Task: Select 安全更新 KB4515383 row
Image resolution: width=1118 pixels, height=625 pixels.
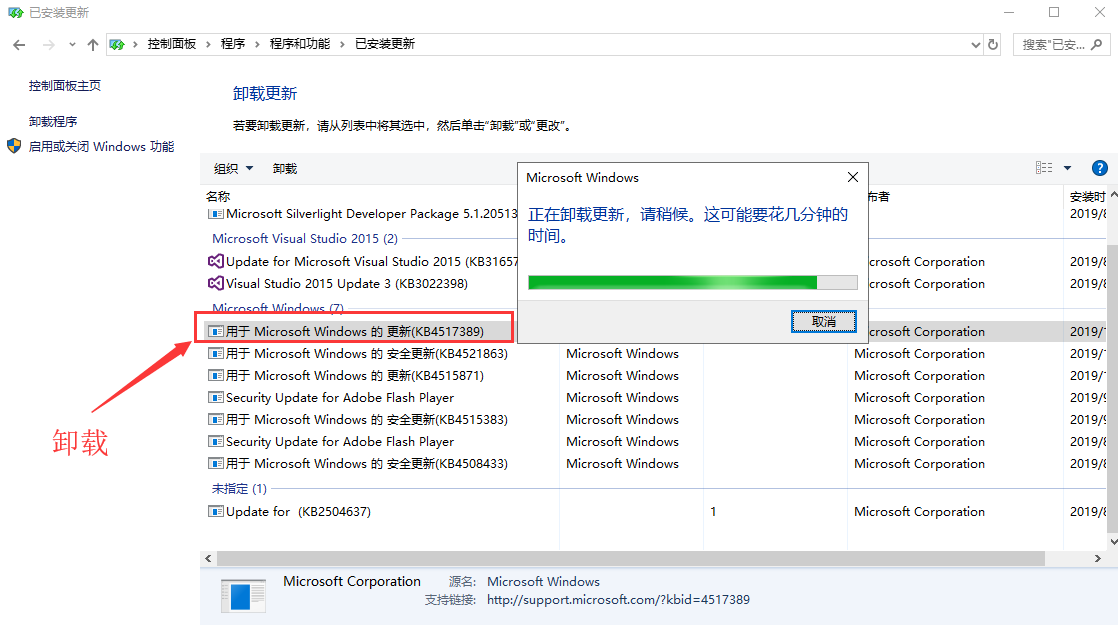Action: click(x=366, y=420)
